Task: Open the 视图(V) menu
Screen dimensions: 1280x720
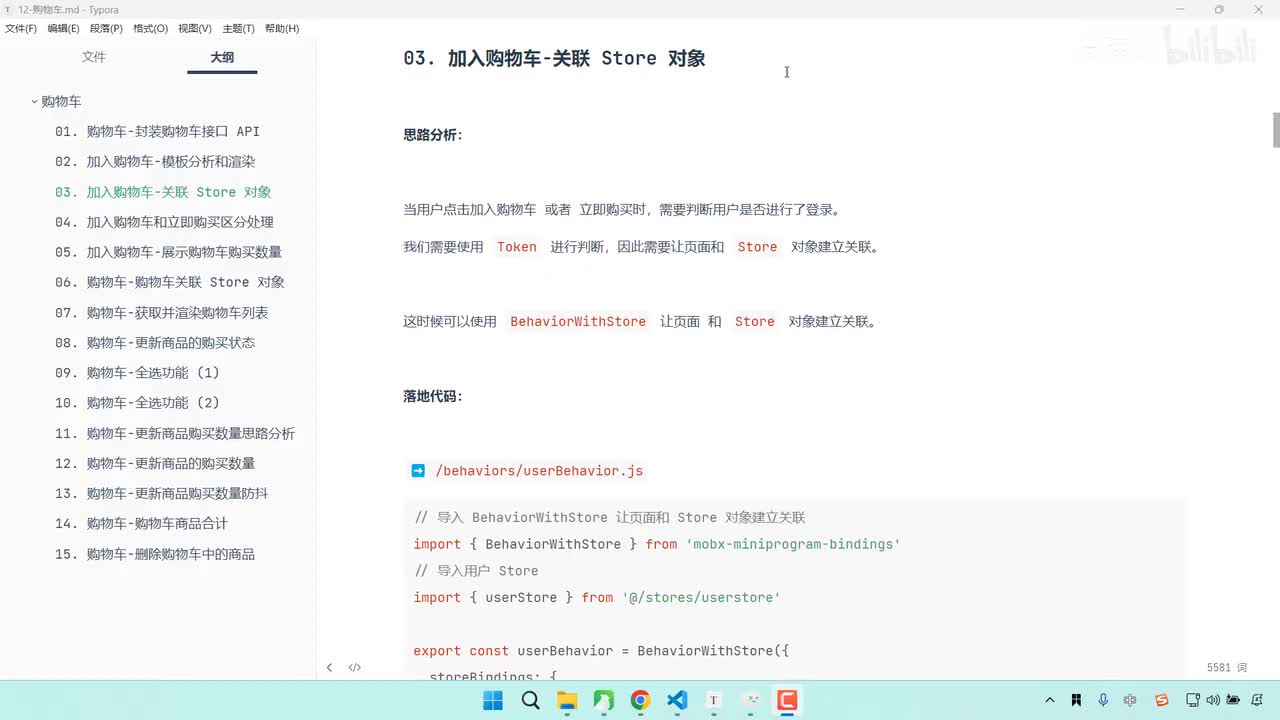Action: [x=195, y=29]
